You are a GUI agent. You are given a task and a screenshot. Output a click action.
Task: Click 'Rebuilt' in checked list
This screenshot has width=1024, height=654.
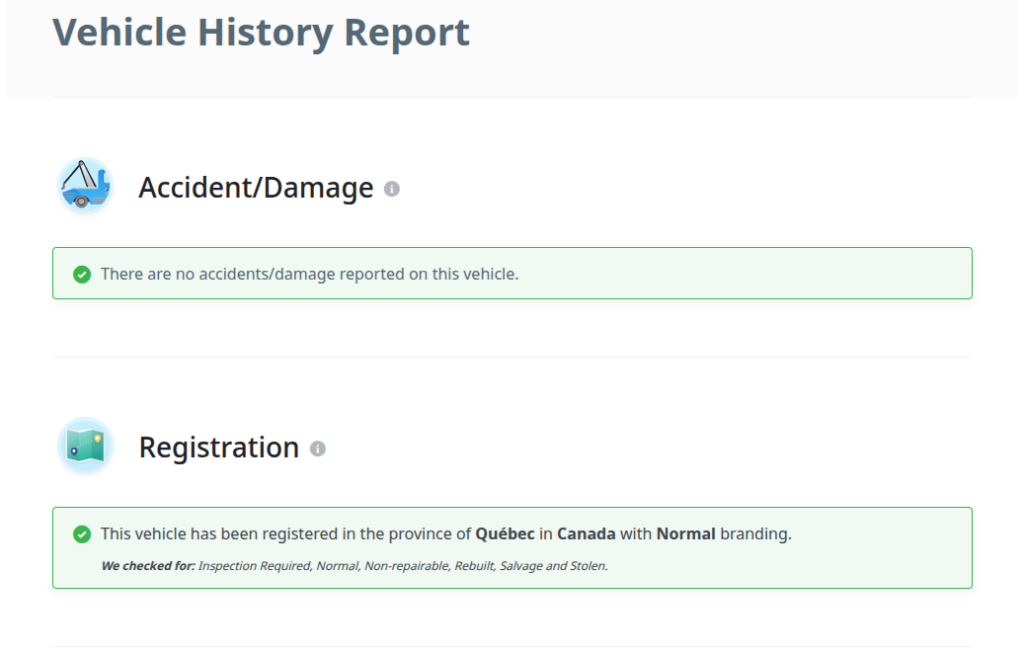point(476,566)
